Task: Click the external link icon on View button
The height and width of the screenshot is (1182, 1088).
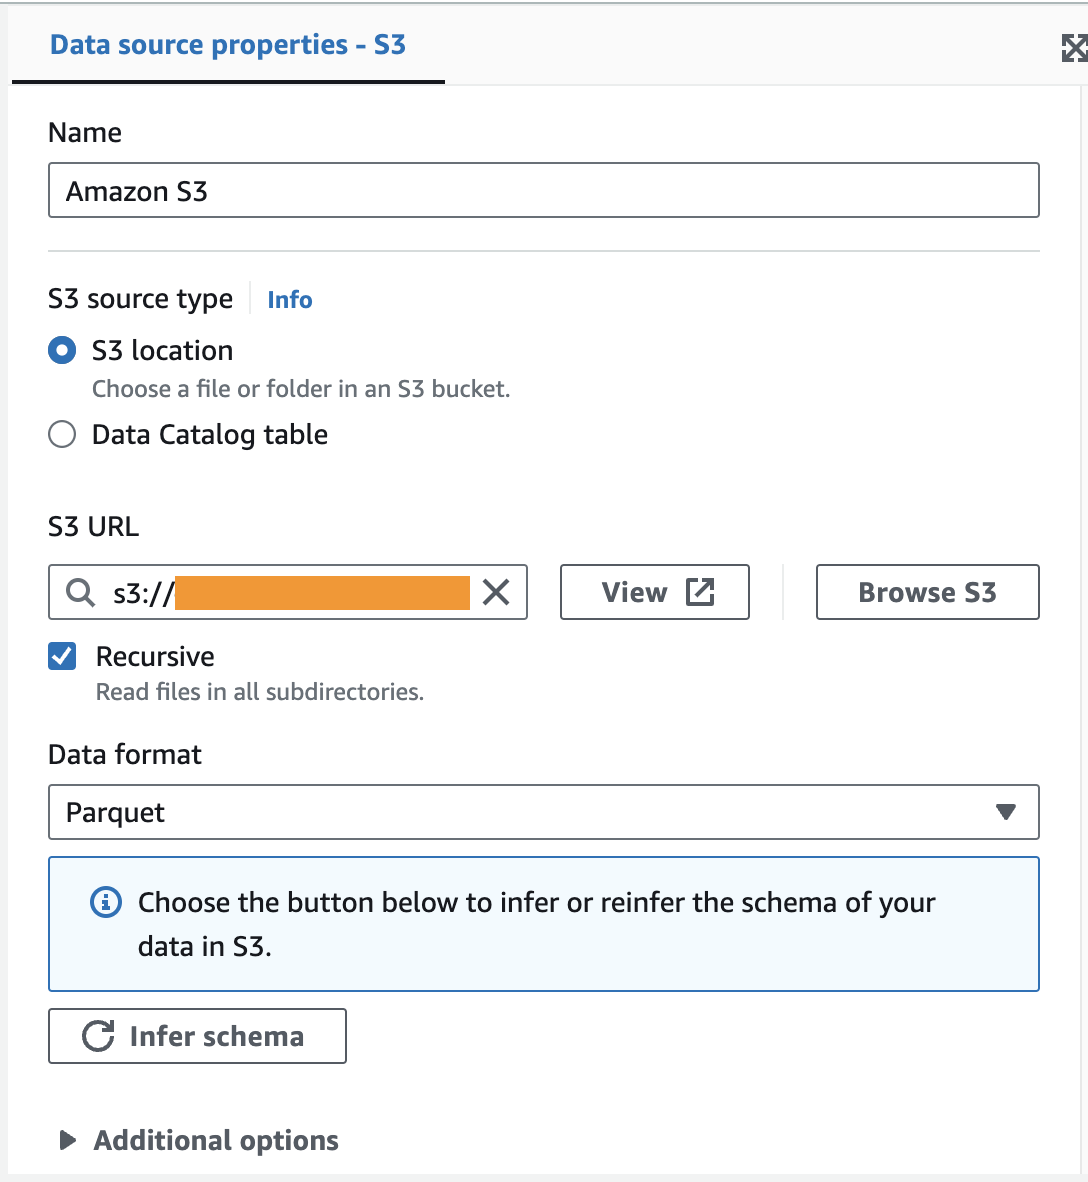Action: [700, 593]
